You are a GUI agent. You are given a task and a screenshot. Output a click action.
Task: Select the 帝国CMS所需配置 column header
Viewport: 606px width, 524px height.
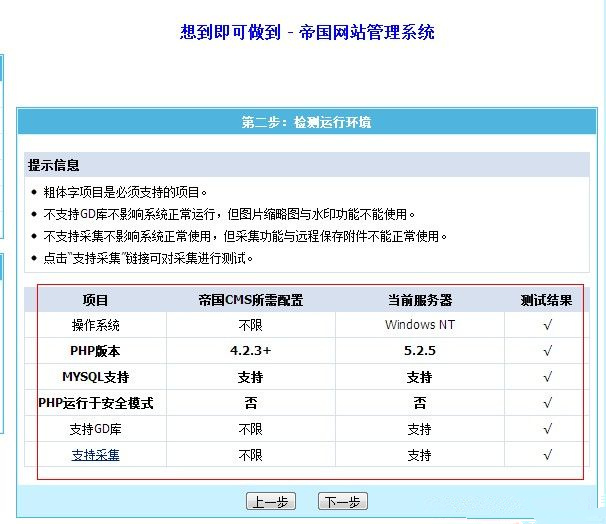[250, 299]
